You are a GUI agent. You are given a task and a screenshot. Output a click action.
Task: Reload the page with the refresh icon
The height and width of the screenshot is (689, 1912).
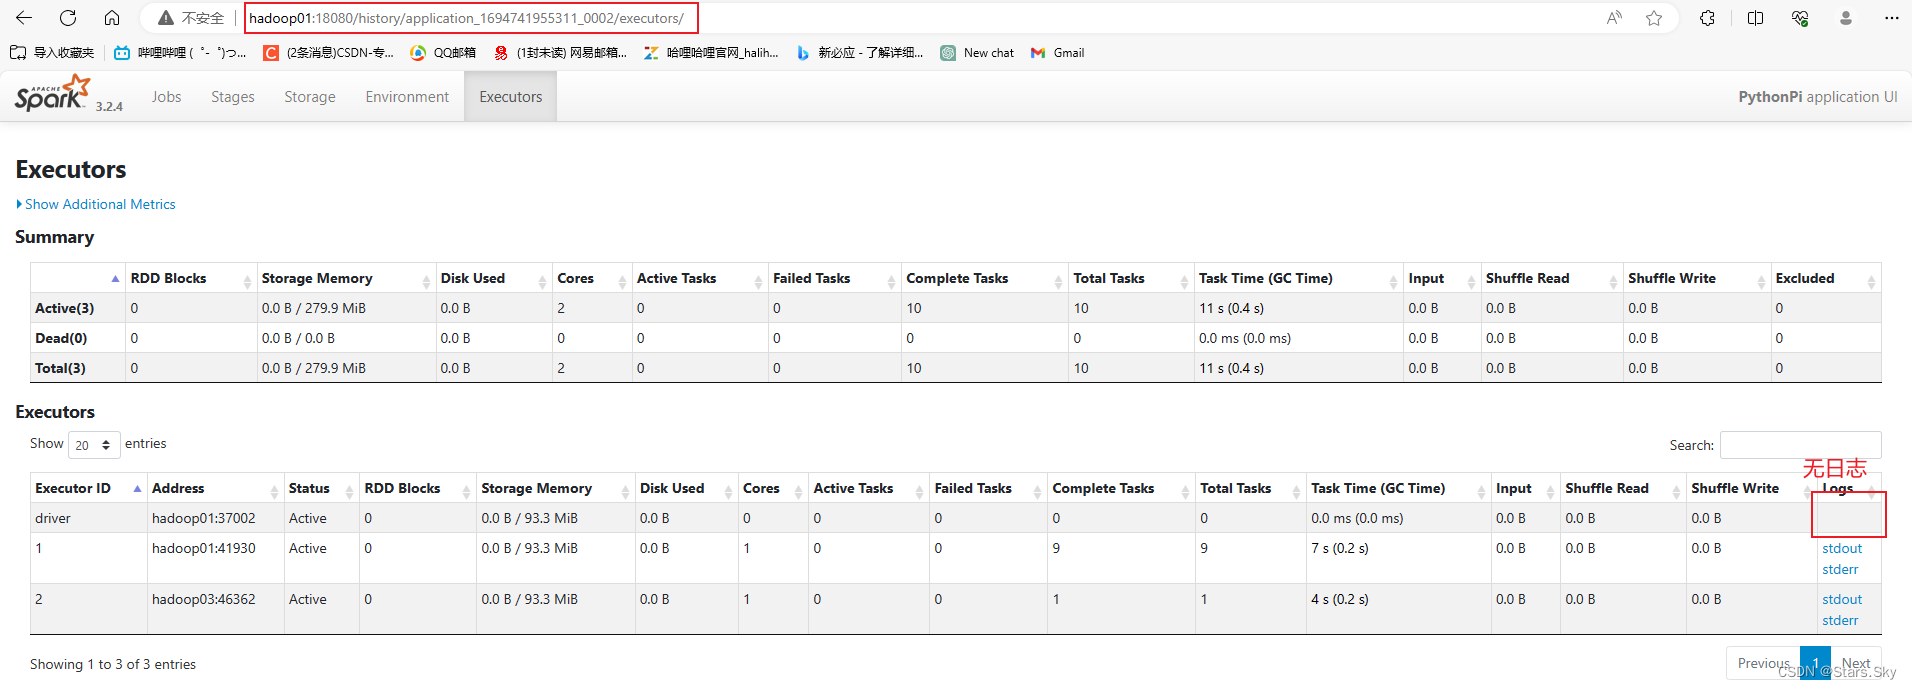click(68, 18)
